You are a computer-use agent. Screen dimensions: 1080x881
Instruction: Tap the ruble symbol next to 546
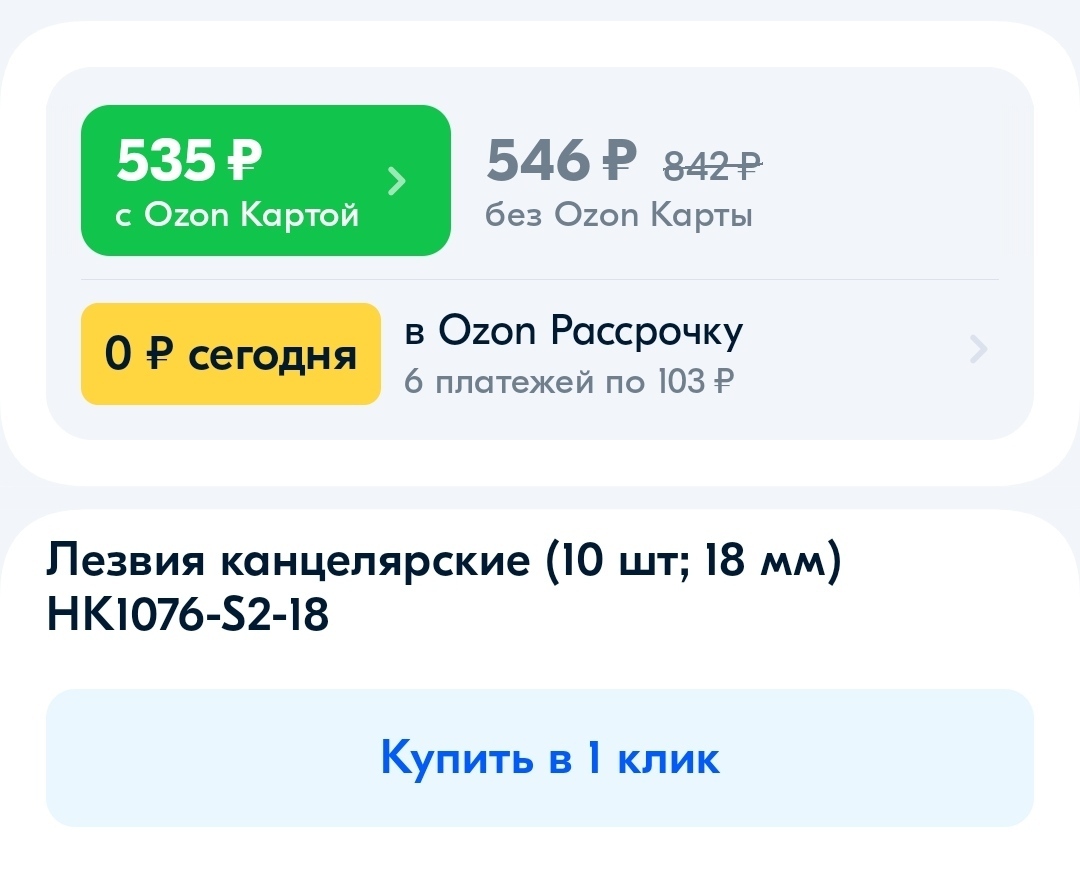(x=619, y=160)
